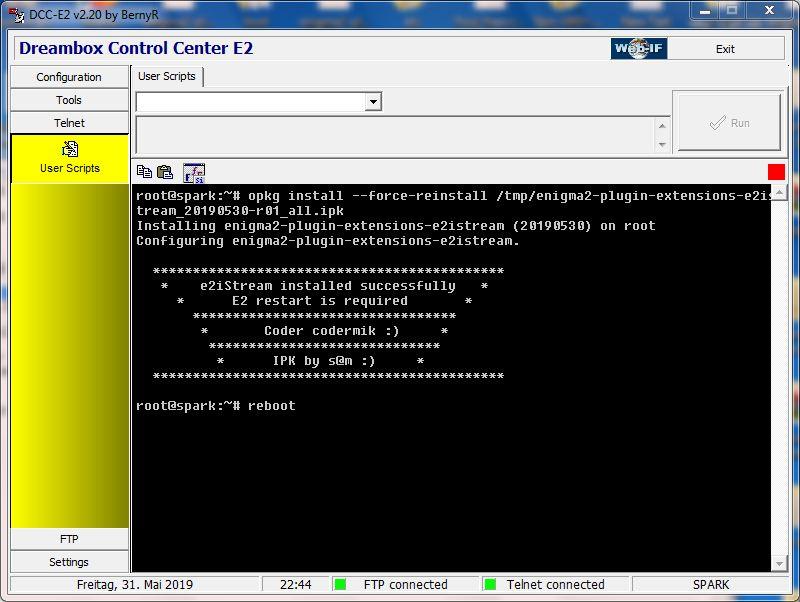The height and width of the screenshot is (602, 800).
Task: Click the date 'Freitag, 31. Mai 2019'
Action: click(135, 585)
